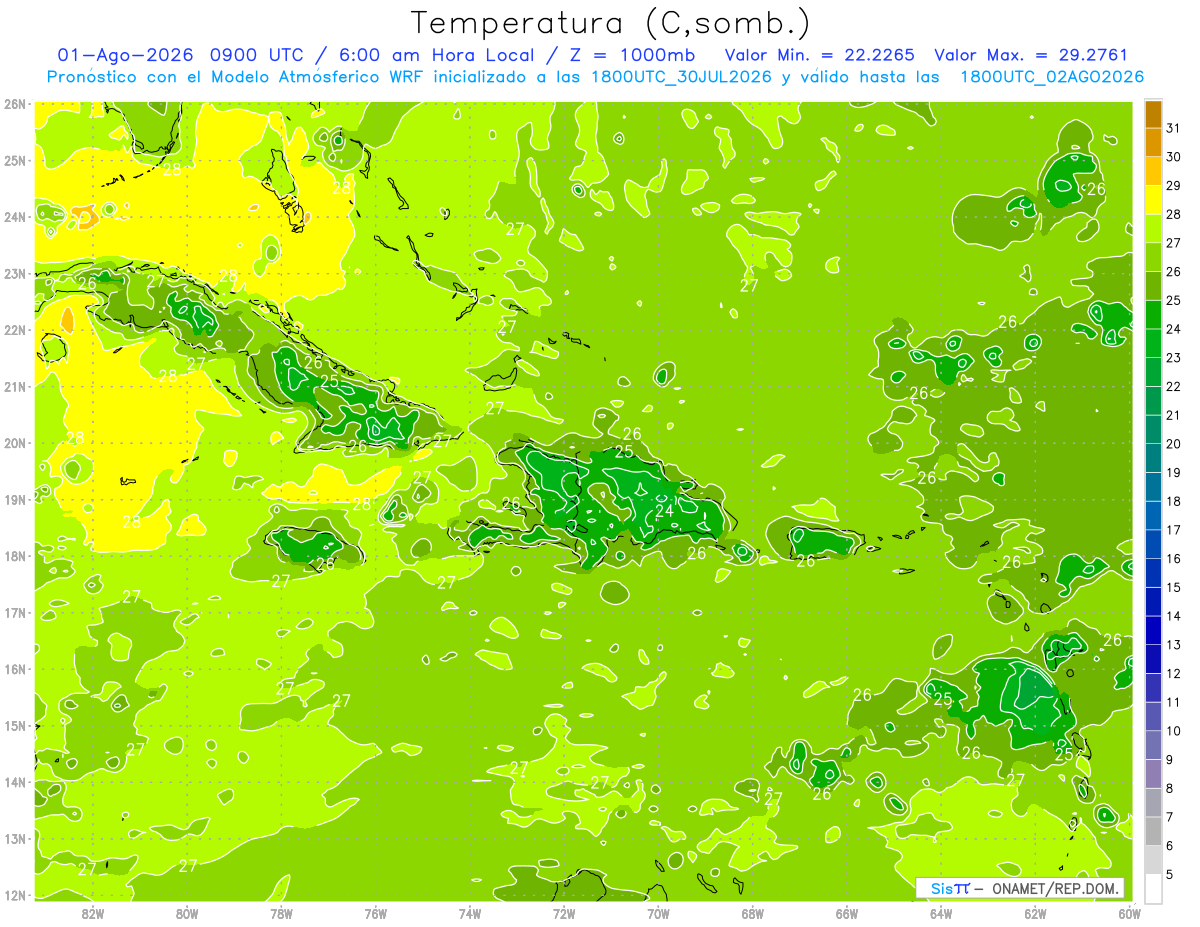Click the 12N latitude axis label
The height and width of the screenshot is (927, 1200).
[15, 895]
